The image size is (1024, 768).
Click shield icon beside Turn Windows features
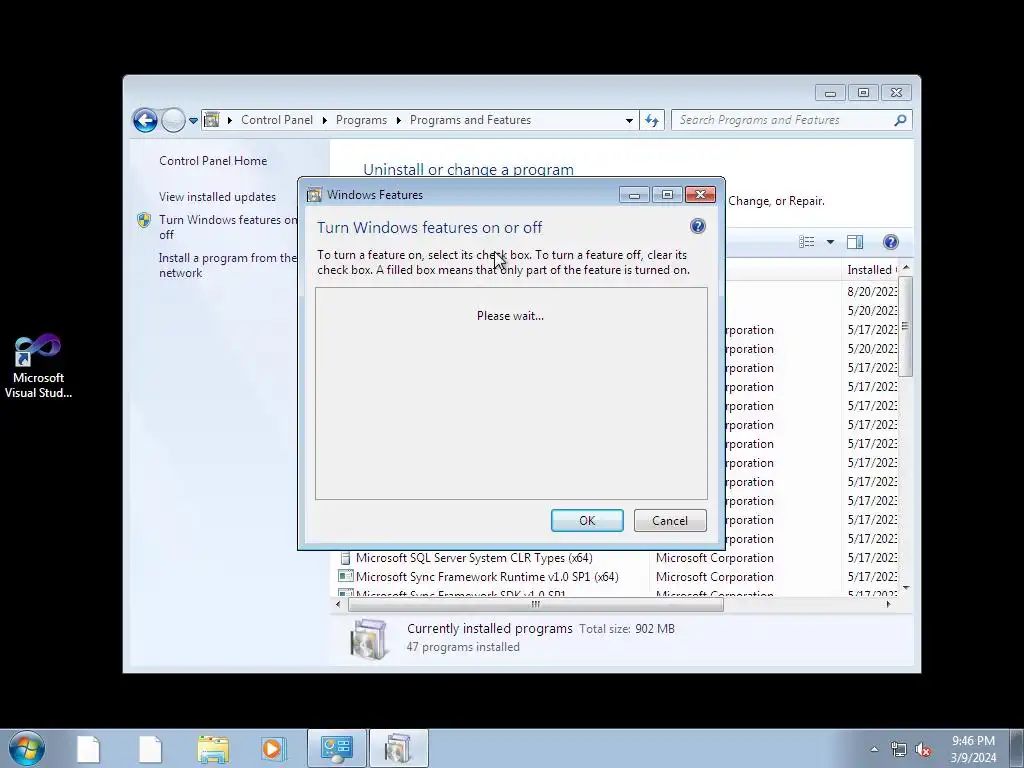coord(144,220)
